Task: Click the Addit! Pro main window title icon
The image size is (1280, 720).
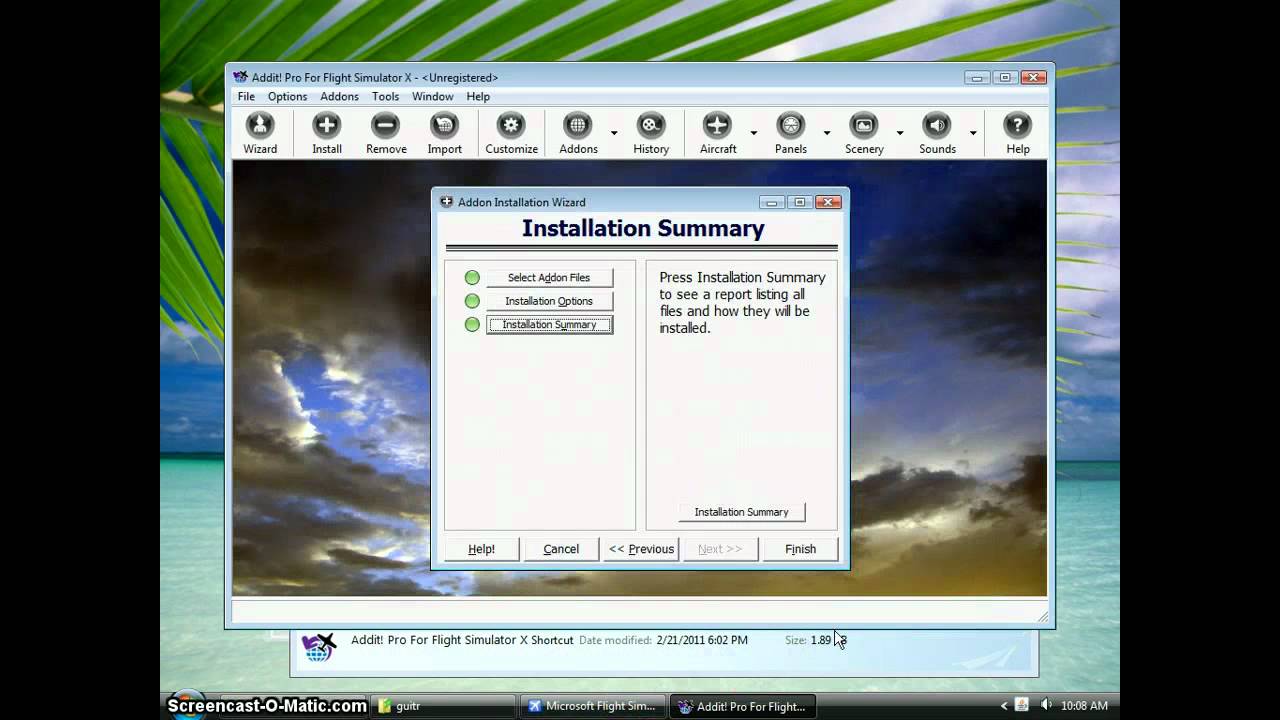Action: (x=240, y=77)
